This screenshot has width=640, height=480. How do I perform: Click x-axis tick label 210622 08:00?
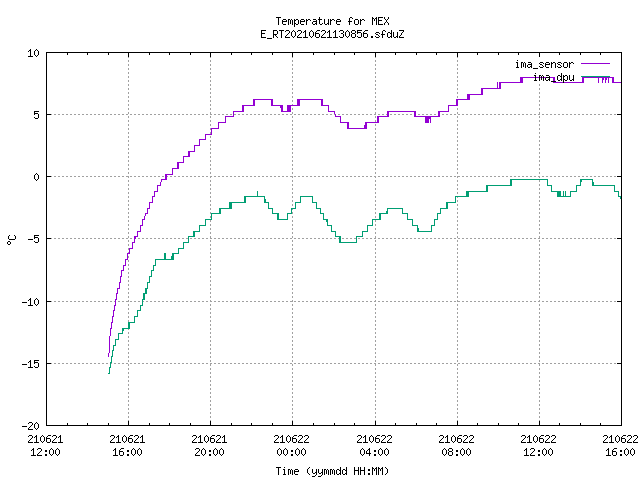pos(456,446)
